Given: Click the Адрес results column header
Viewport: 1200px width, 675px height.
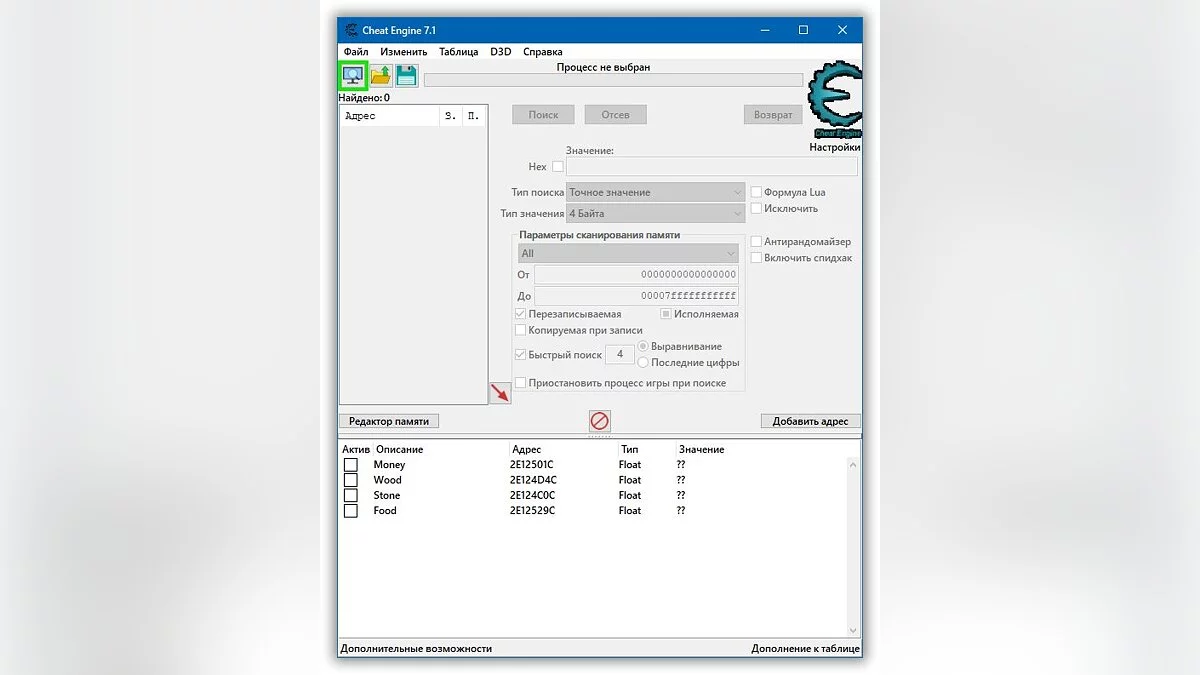Looking at the screenshot, I should (x=390, y=116).
